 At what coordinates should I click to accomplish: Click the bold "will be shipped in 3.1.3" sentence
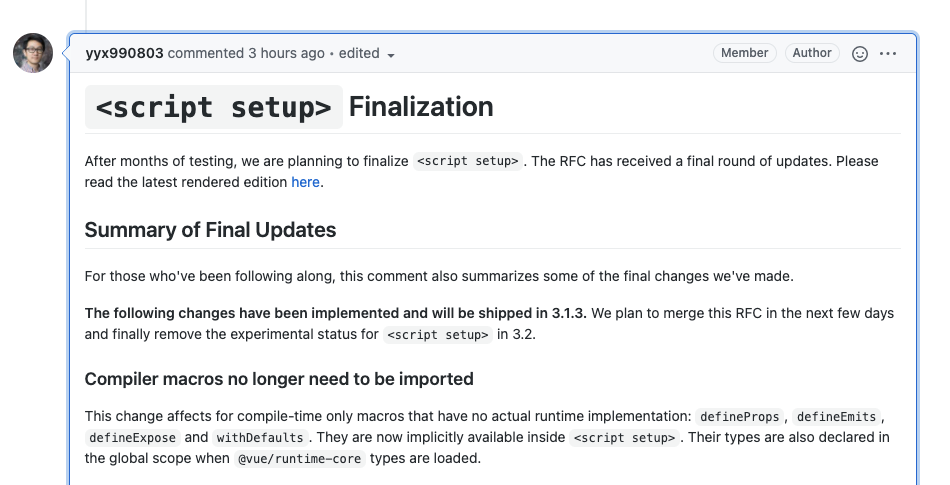tap(337, 313)
